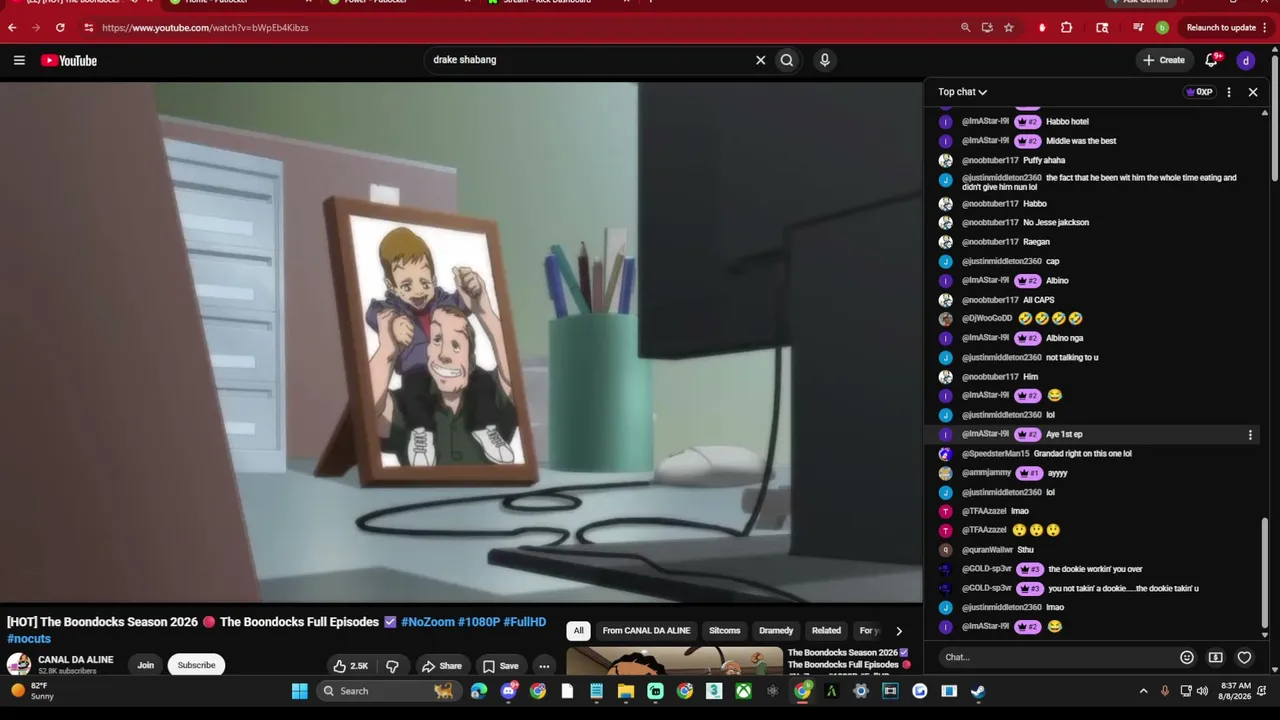Go to YouTube home via the logo

69,61
